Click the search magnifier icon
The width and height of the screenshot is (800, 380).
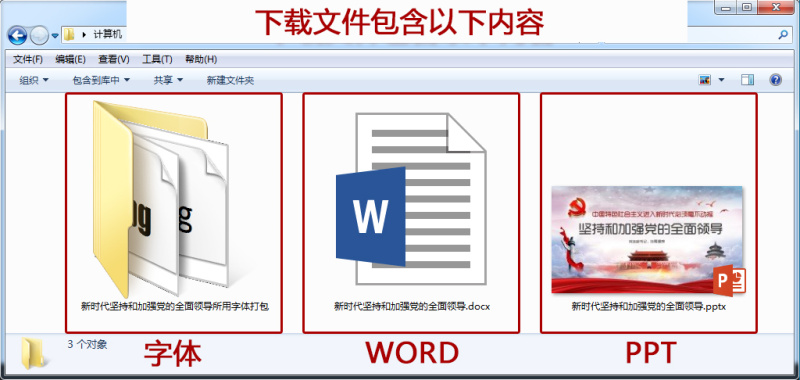coord(783,35)
